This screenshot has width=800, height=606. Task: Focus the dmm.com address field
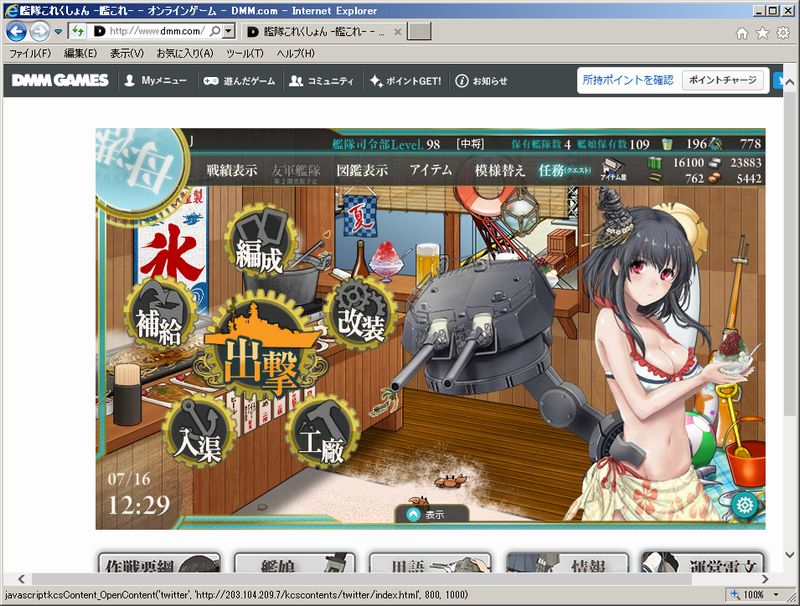coord(156,31)
